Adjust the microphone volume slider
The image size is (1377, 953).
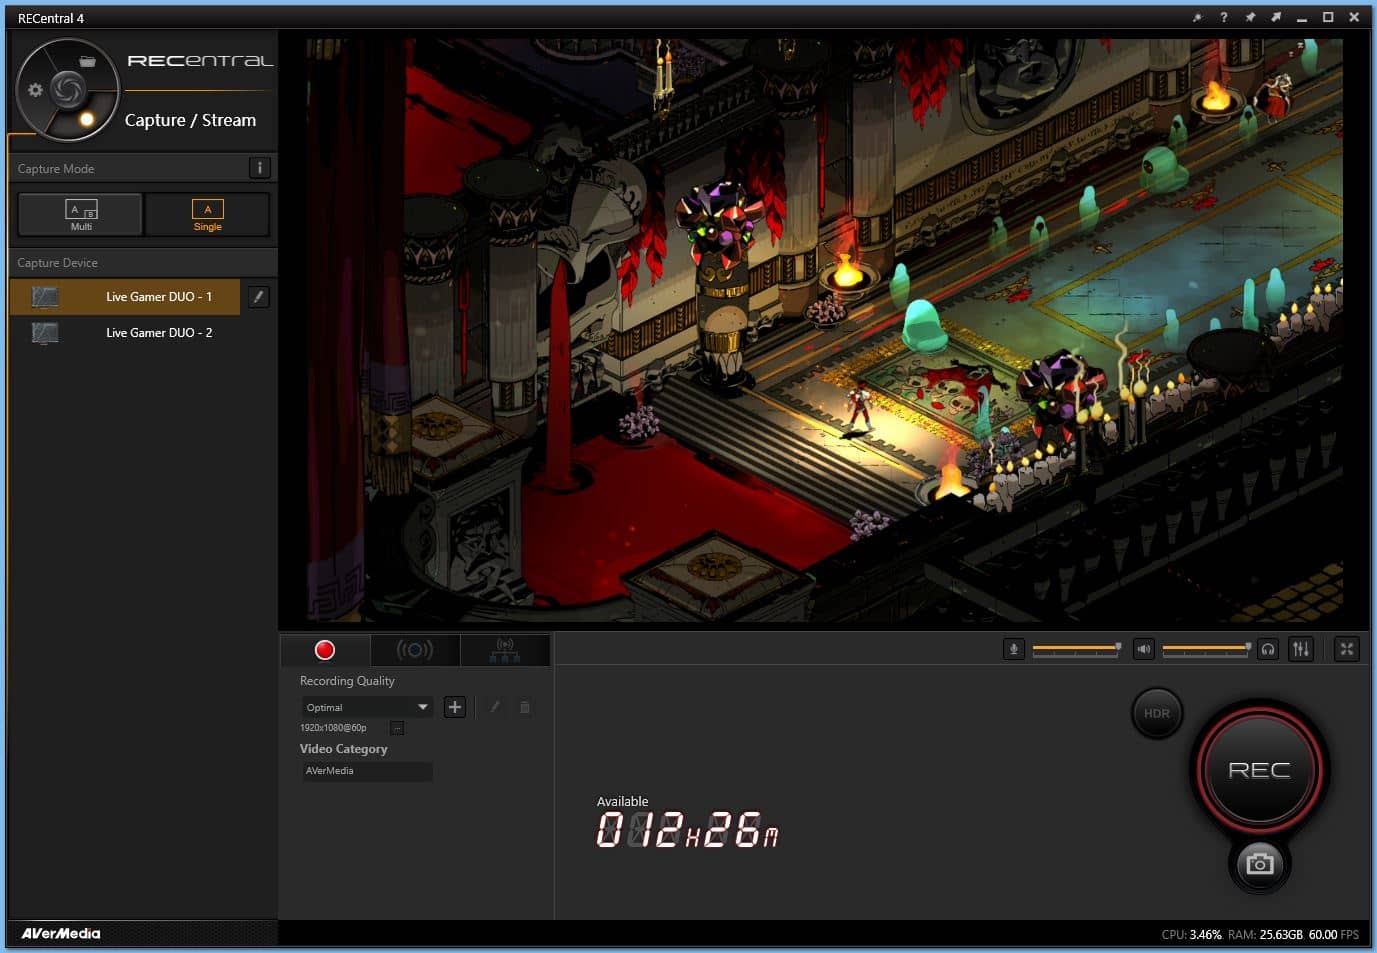point(1077,649)
